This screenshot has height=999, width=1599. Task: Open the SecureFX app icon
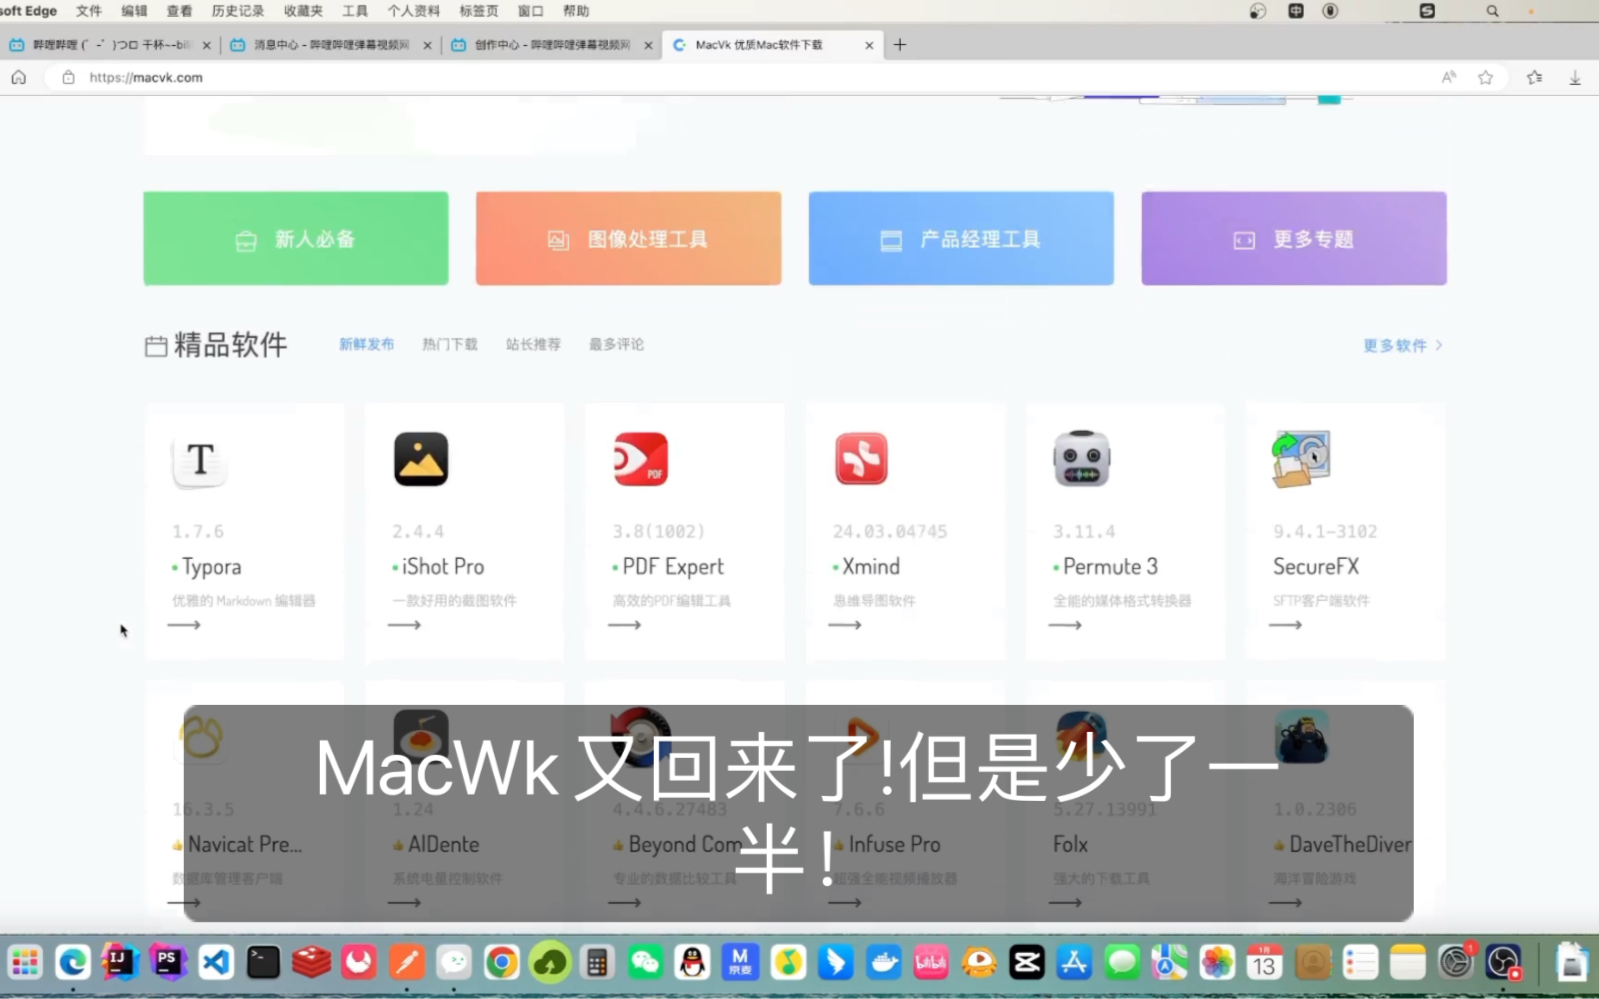[1301, 459]
